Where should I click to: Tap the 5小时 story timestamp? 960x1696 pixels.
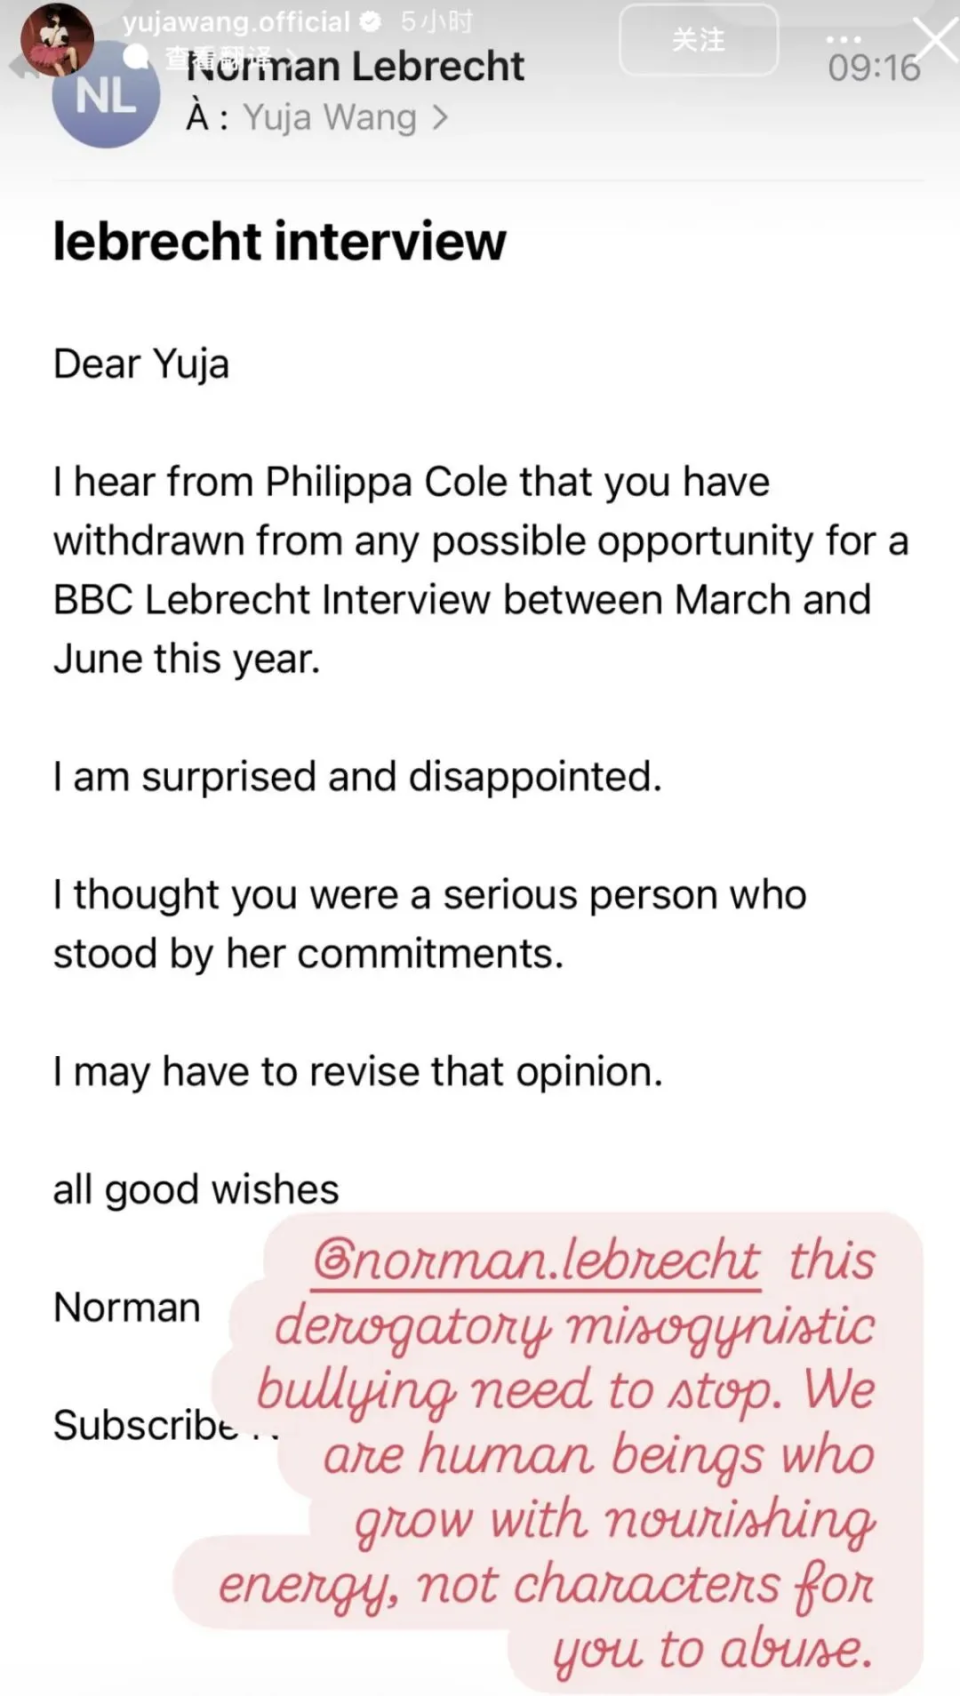(x=436, y=21)
